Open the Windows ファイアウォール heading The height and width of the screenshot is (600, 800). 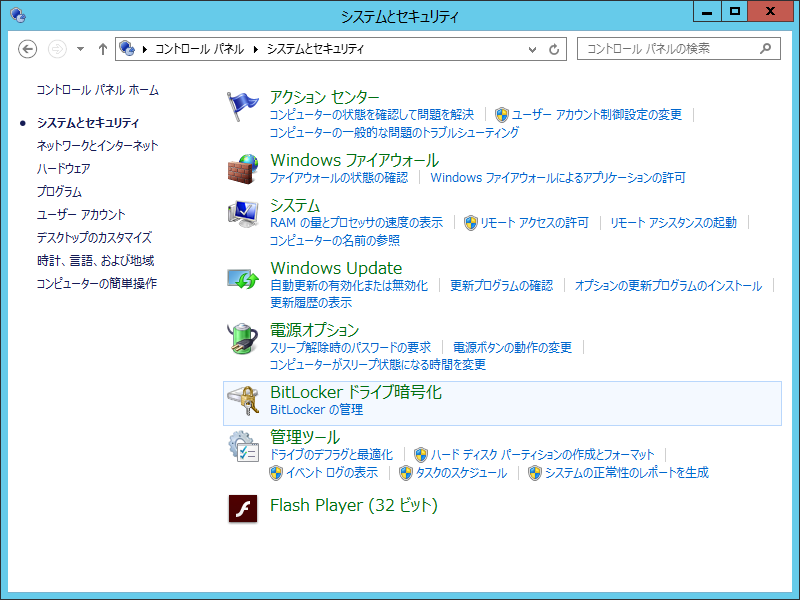(355, 160)
